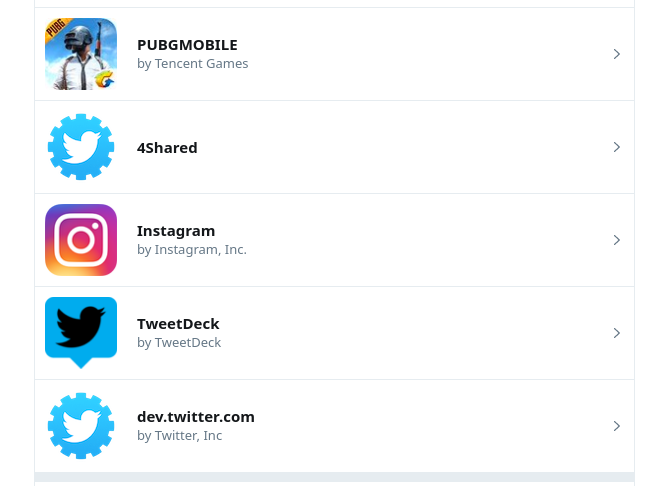Click the TweetDeck black bird icon
Image resolution: width=653 pixels, height=486 pixels.
(81, 333)
